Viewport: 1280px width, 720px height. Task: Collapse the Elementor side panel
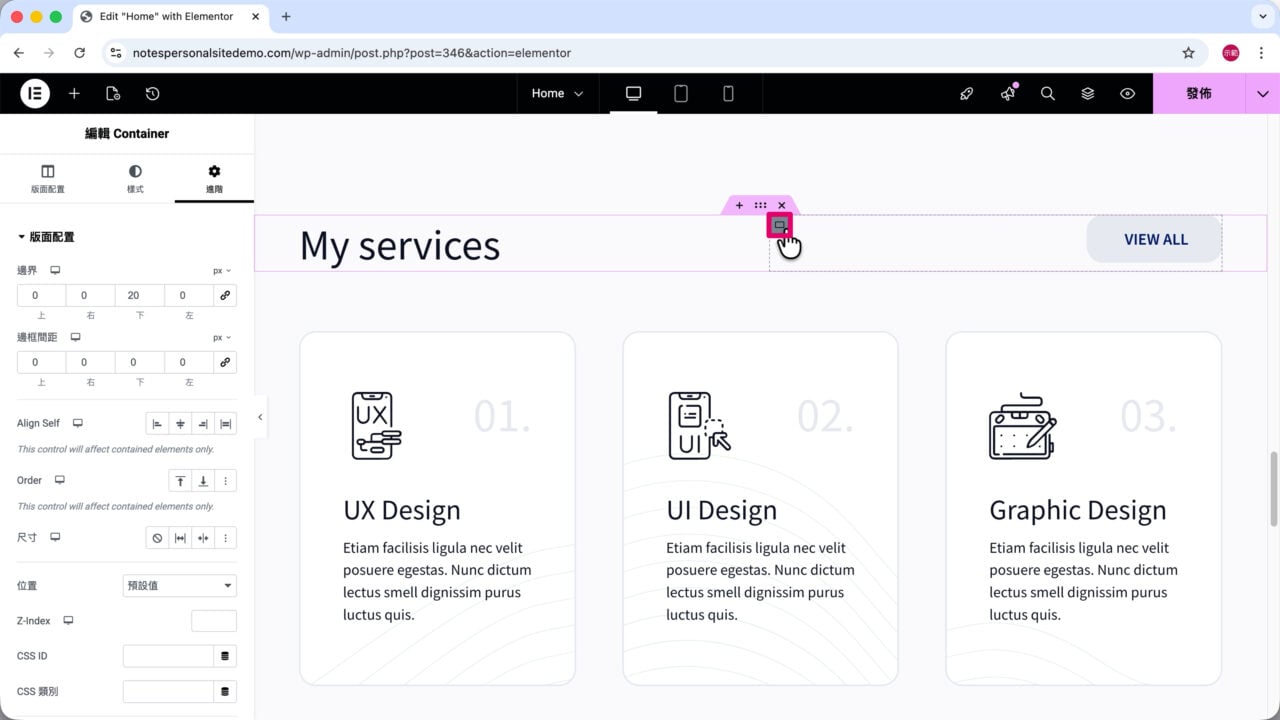click(260, 417)
